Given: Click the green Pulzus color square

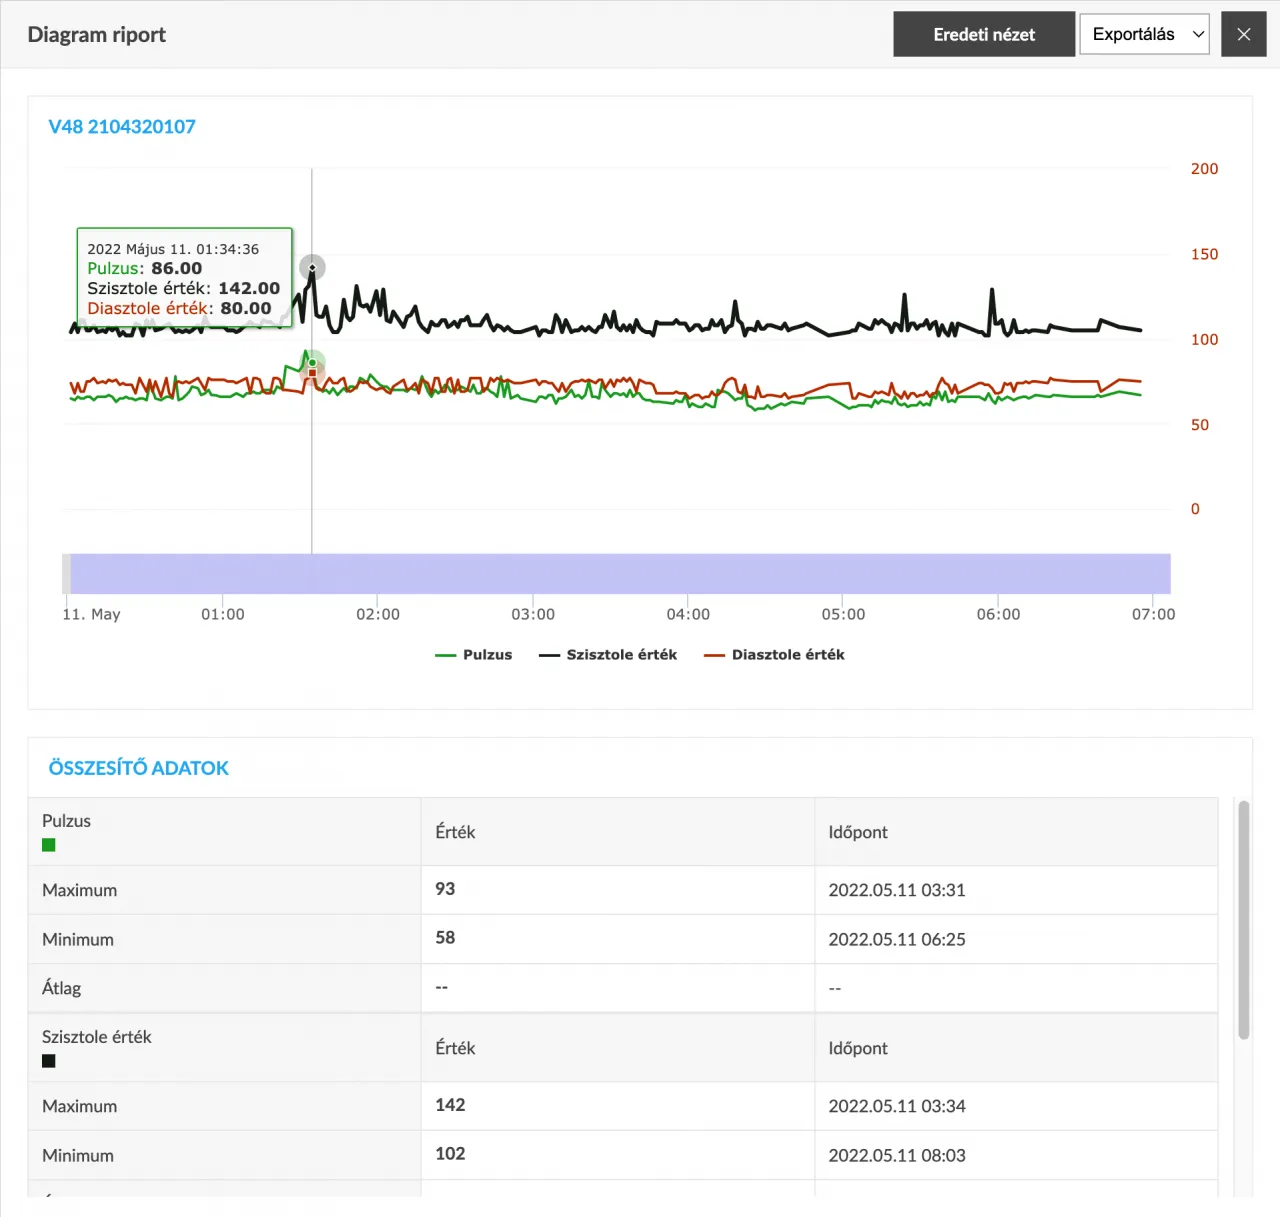Looking at the screenshot, I should (48, 845).
